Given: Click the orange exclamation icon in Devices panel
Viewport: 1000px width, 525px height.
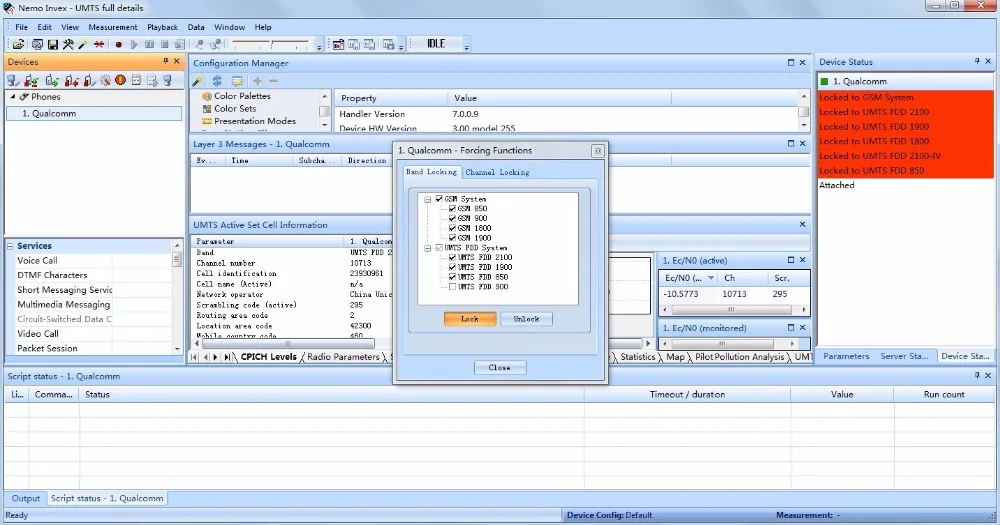Looking at the screenshot, I should pyautogui.click(x=121, y=80).
